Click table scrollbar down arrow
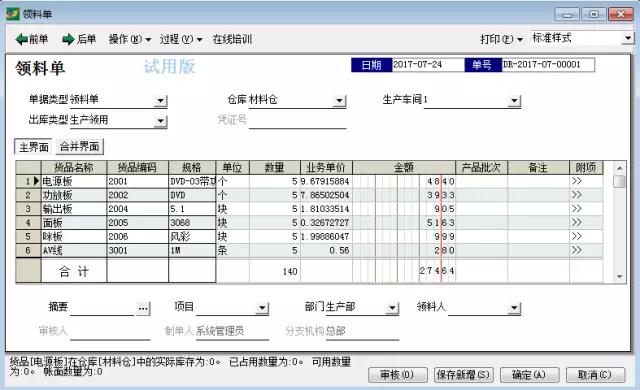The width and height of the screenshot is (640, 390). click(x=620, y=277)
